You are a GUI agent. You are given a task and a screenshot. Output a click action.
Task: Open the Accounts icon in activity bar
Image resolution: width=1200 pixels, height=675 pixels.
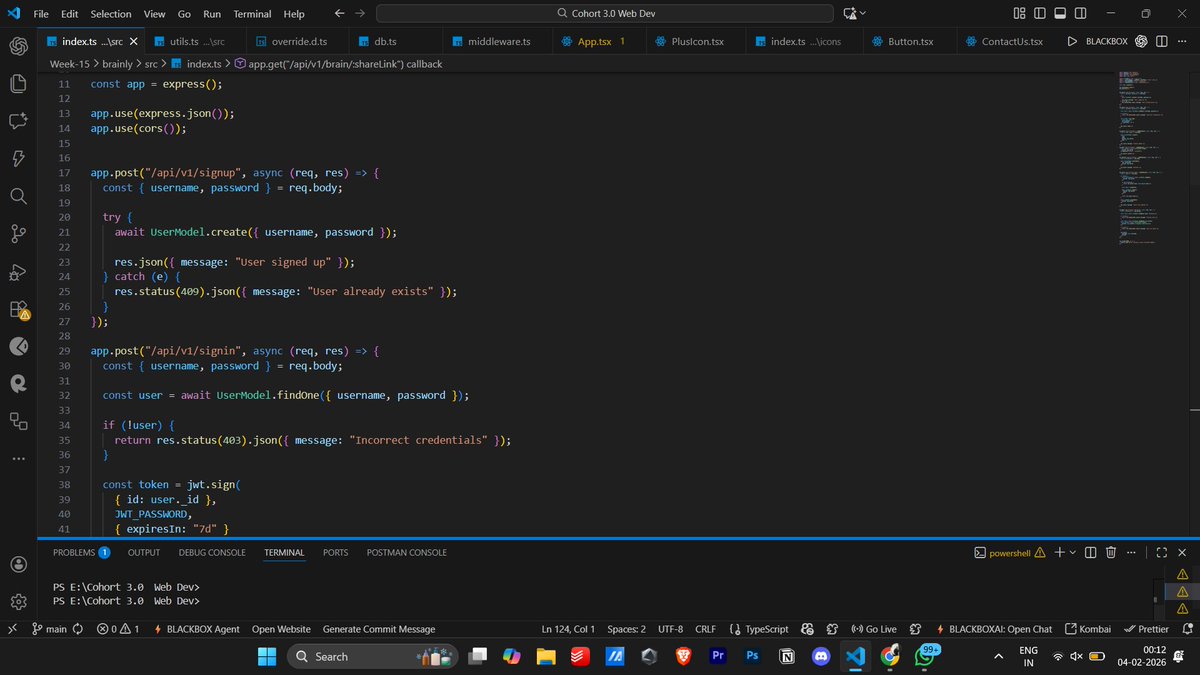[18, 564]
